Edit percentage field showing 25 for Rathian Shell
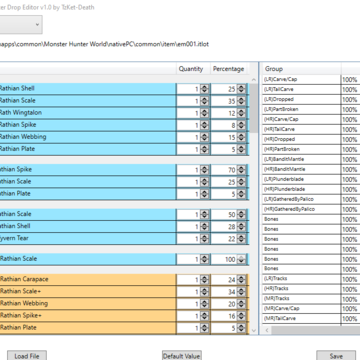Screen dimensions: 360x360 (224, 89)
